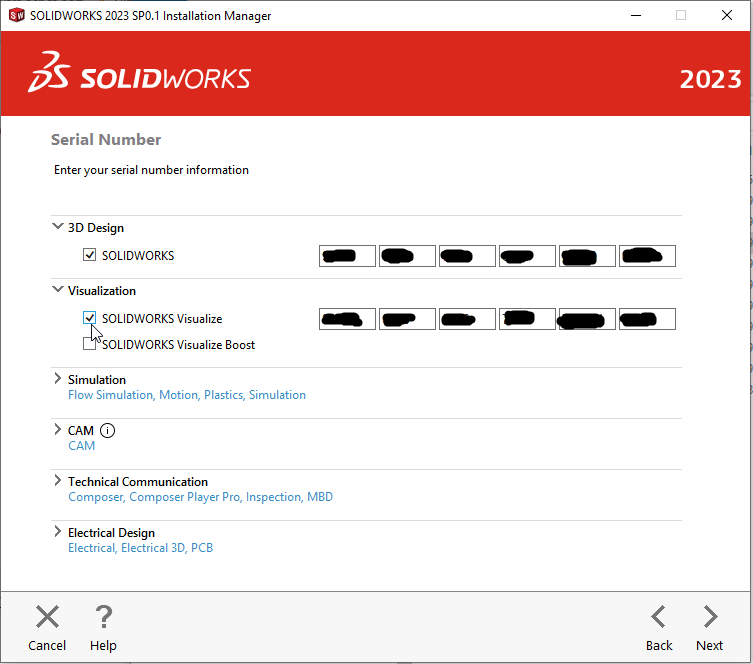Image resolution: width=753 pixels, height=664 pixels.
Task: Click last SOLIDWORKS Visualize serial number field
Action: pyautogui.click(x=647, y=319)
